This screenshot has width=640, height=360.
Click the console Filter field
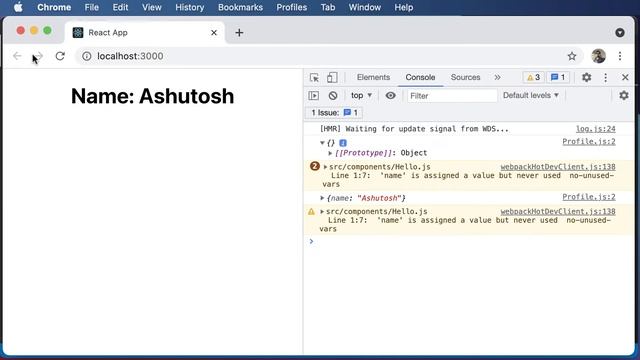coord(452,96)
